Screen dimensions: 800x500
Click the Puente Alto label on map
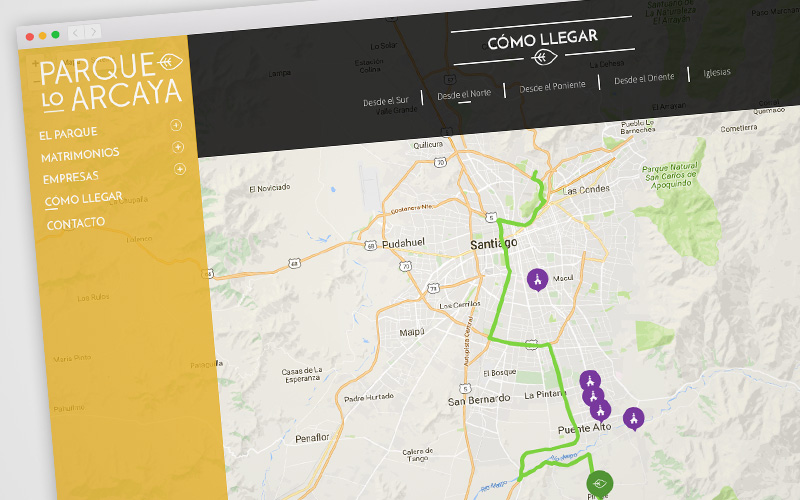click(584, 429)
